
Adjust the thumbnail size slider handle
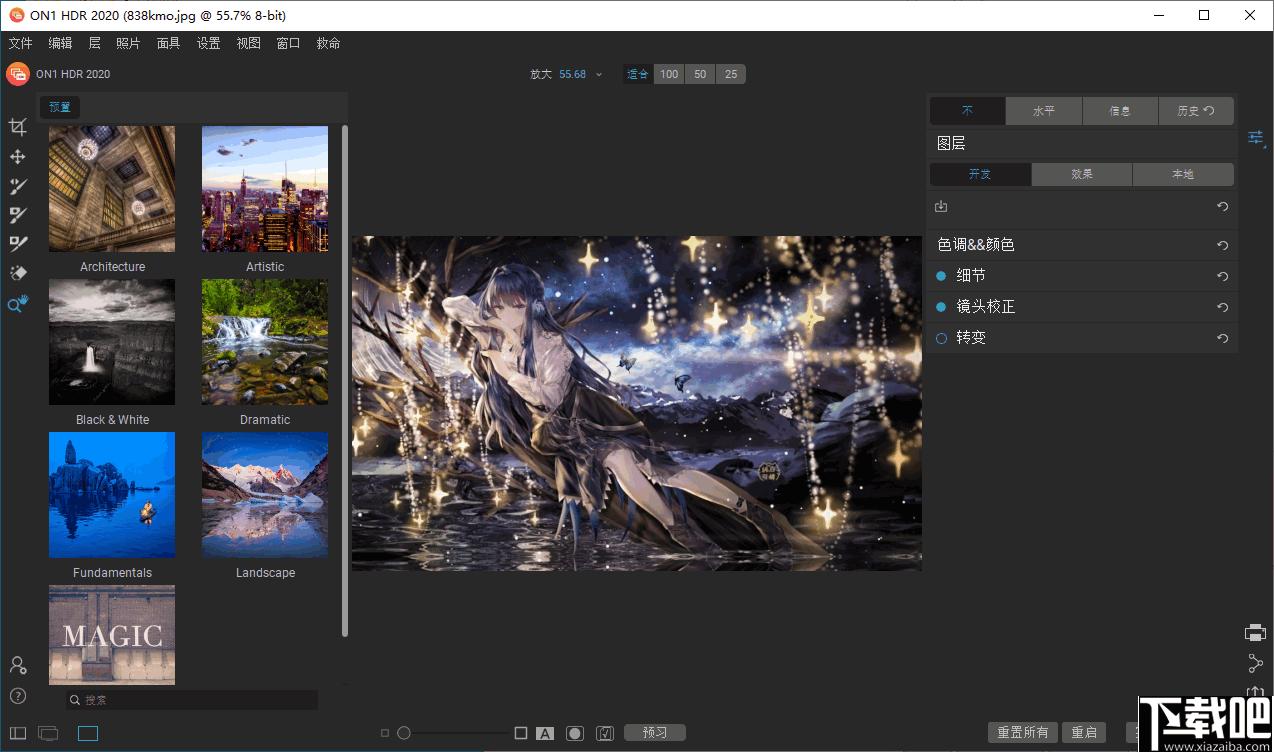(404, 733)
